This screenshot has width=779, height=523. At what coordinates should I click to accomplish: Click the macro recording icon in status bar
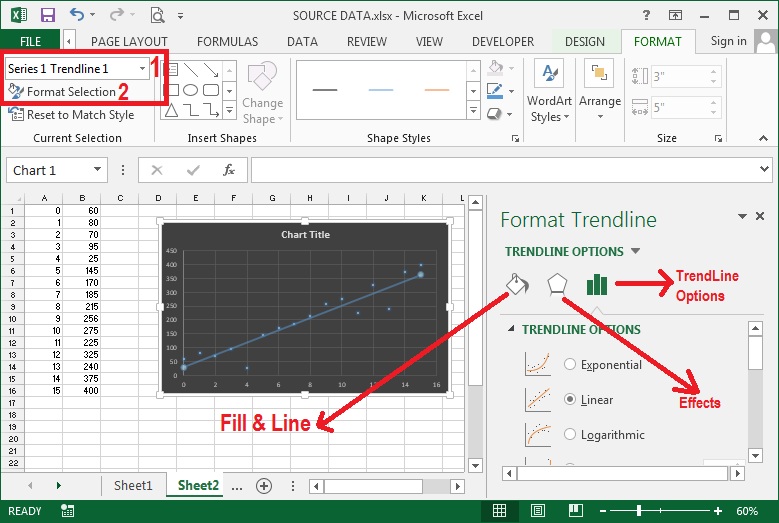tap(68, 511)
